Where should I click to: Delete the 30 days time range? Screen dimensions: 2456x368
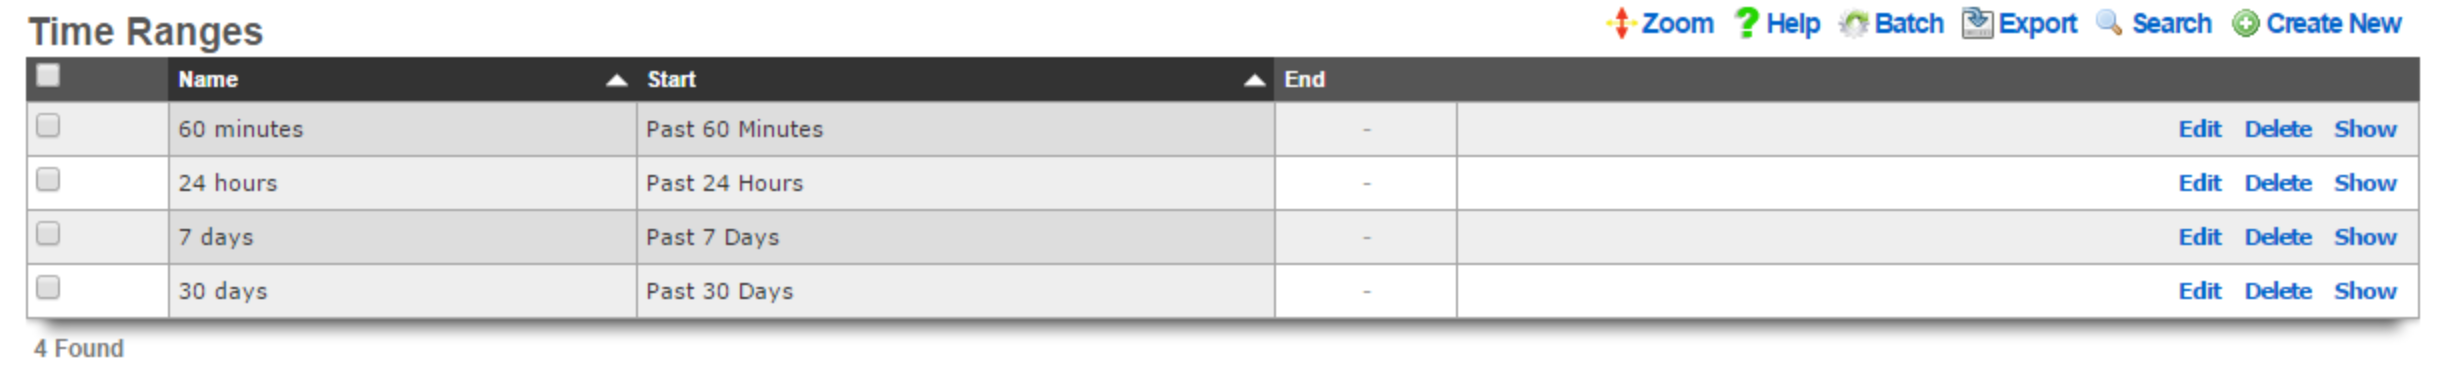2277,291
